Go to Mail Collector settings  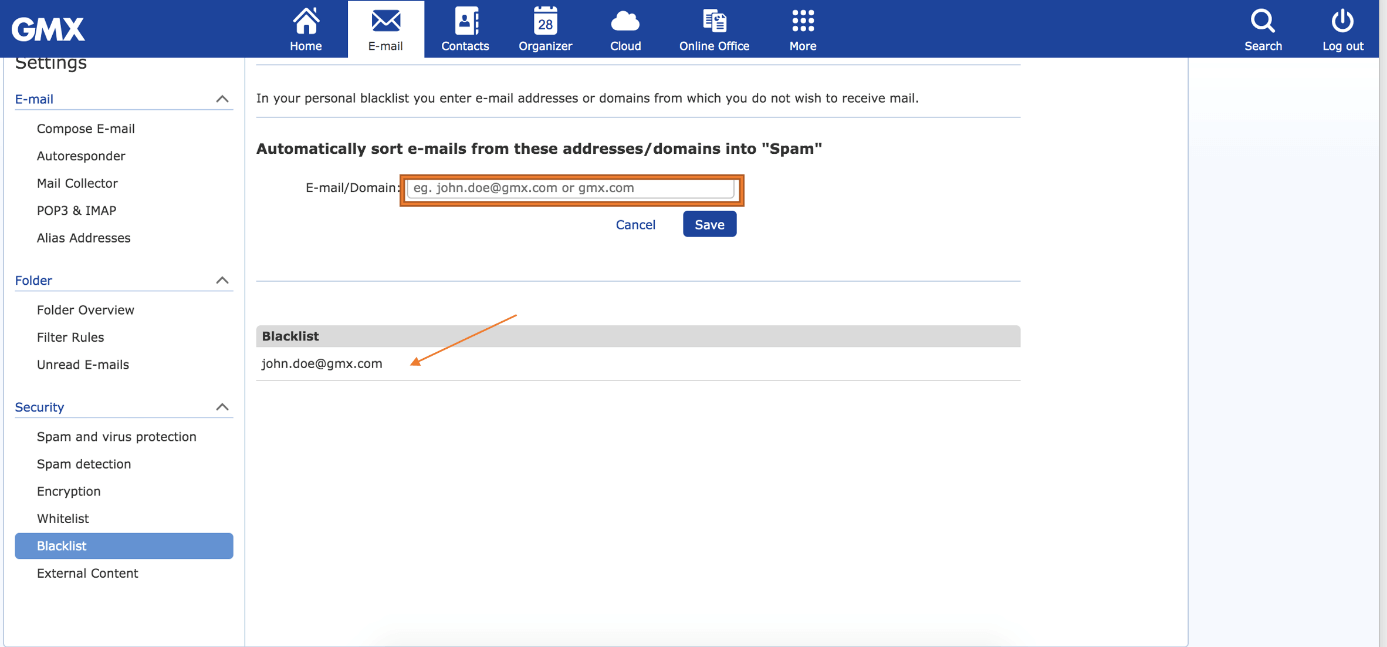click(x=77, y=183)
